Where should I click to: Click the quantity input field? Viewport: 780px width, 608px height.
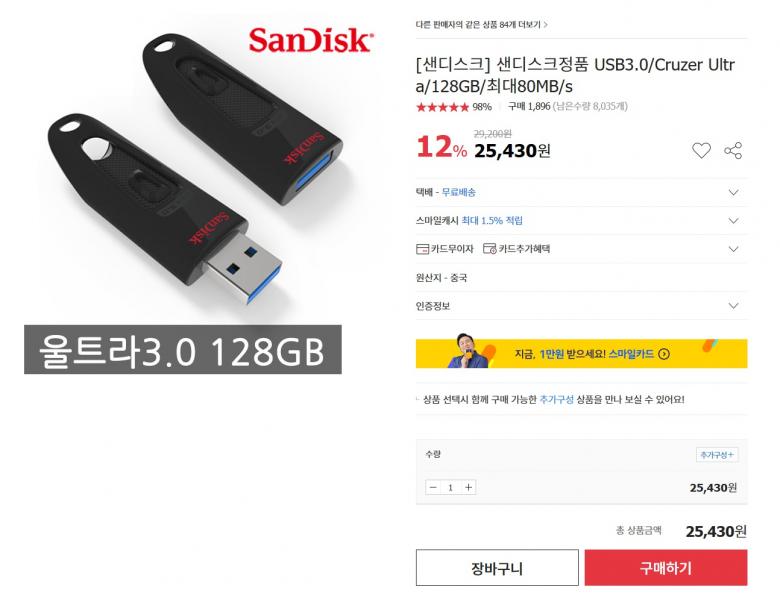point(451,487)
